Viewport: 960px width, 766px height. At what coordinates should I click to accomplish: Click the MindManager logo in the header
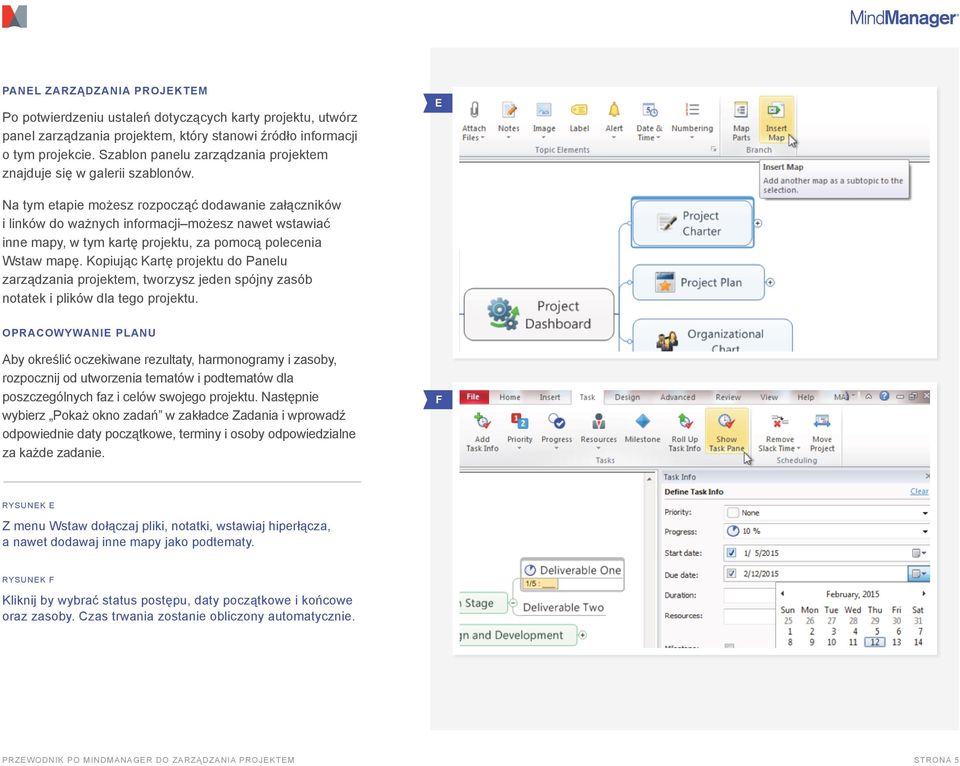coord(903,18)
